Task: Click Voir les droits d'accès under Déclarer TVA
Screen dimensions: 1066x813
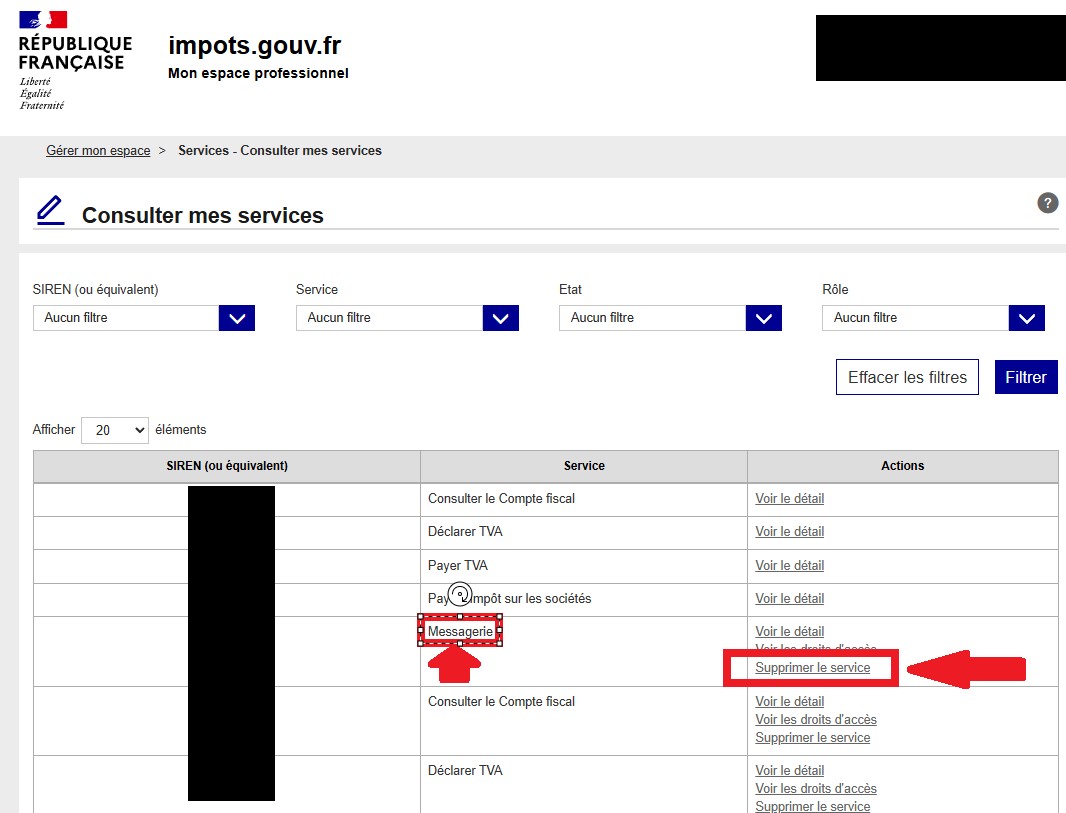Action: point(815,788)
